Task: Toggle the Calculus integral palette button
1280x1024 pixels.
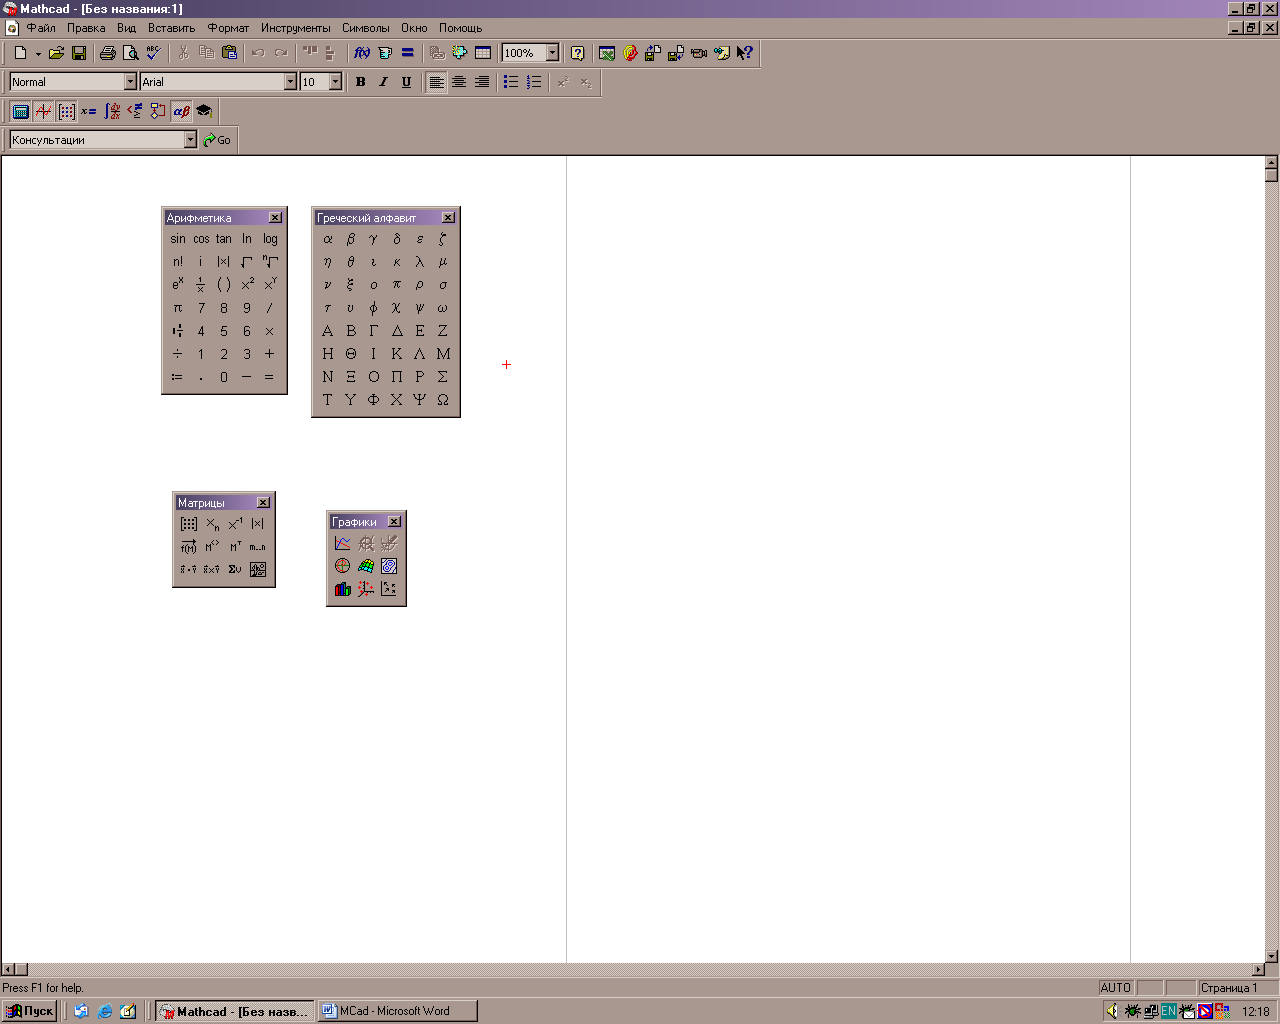Action: (112, 111)
